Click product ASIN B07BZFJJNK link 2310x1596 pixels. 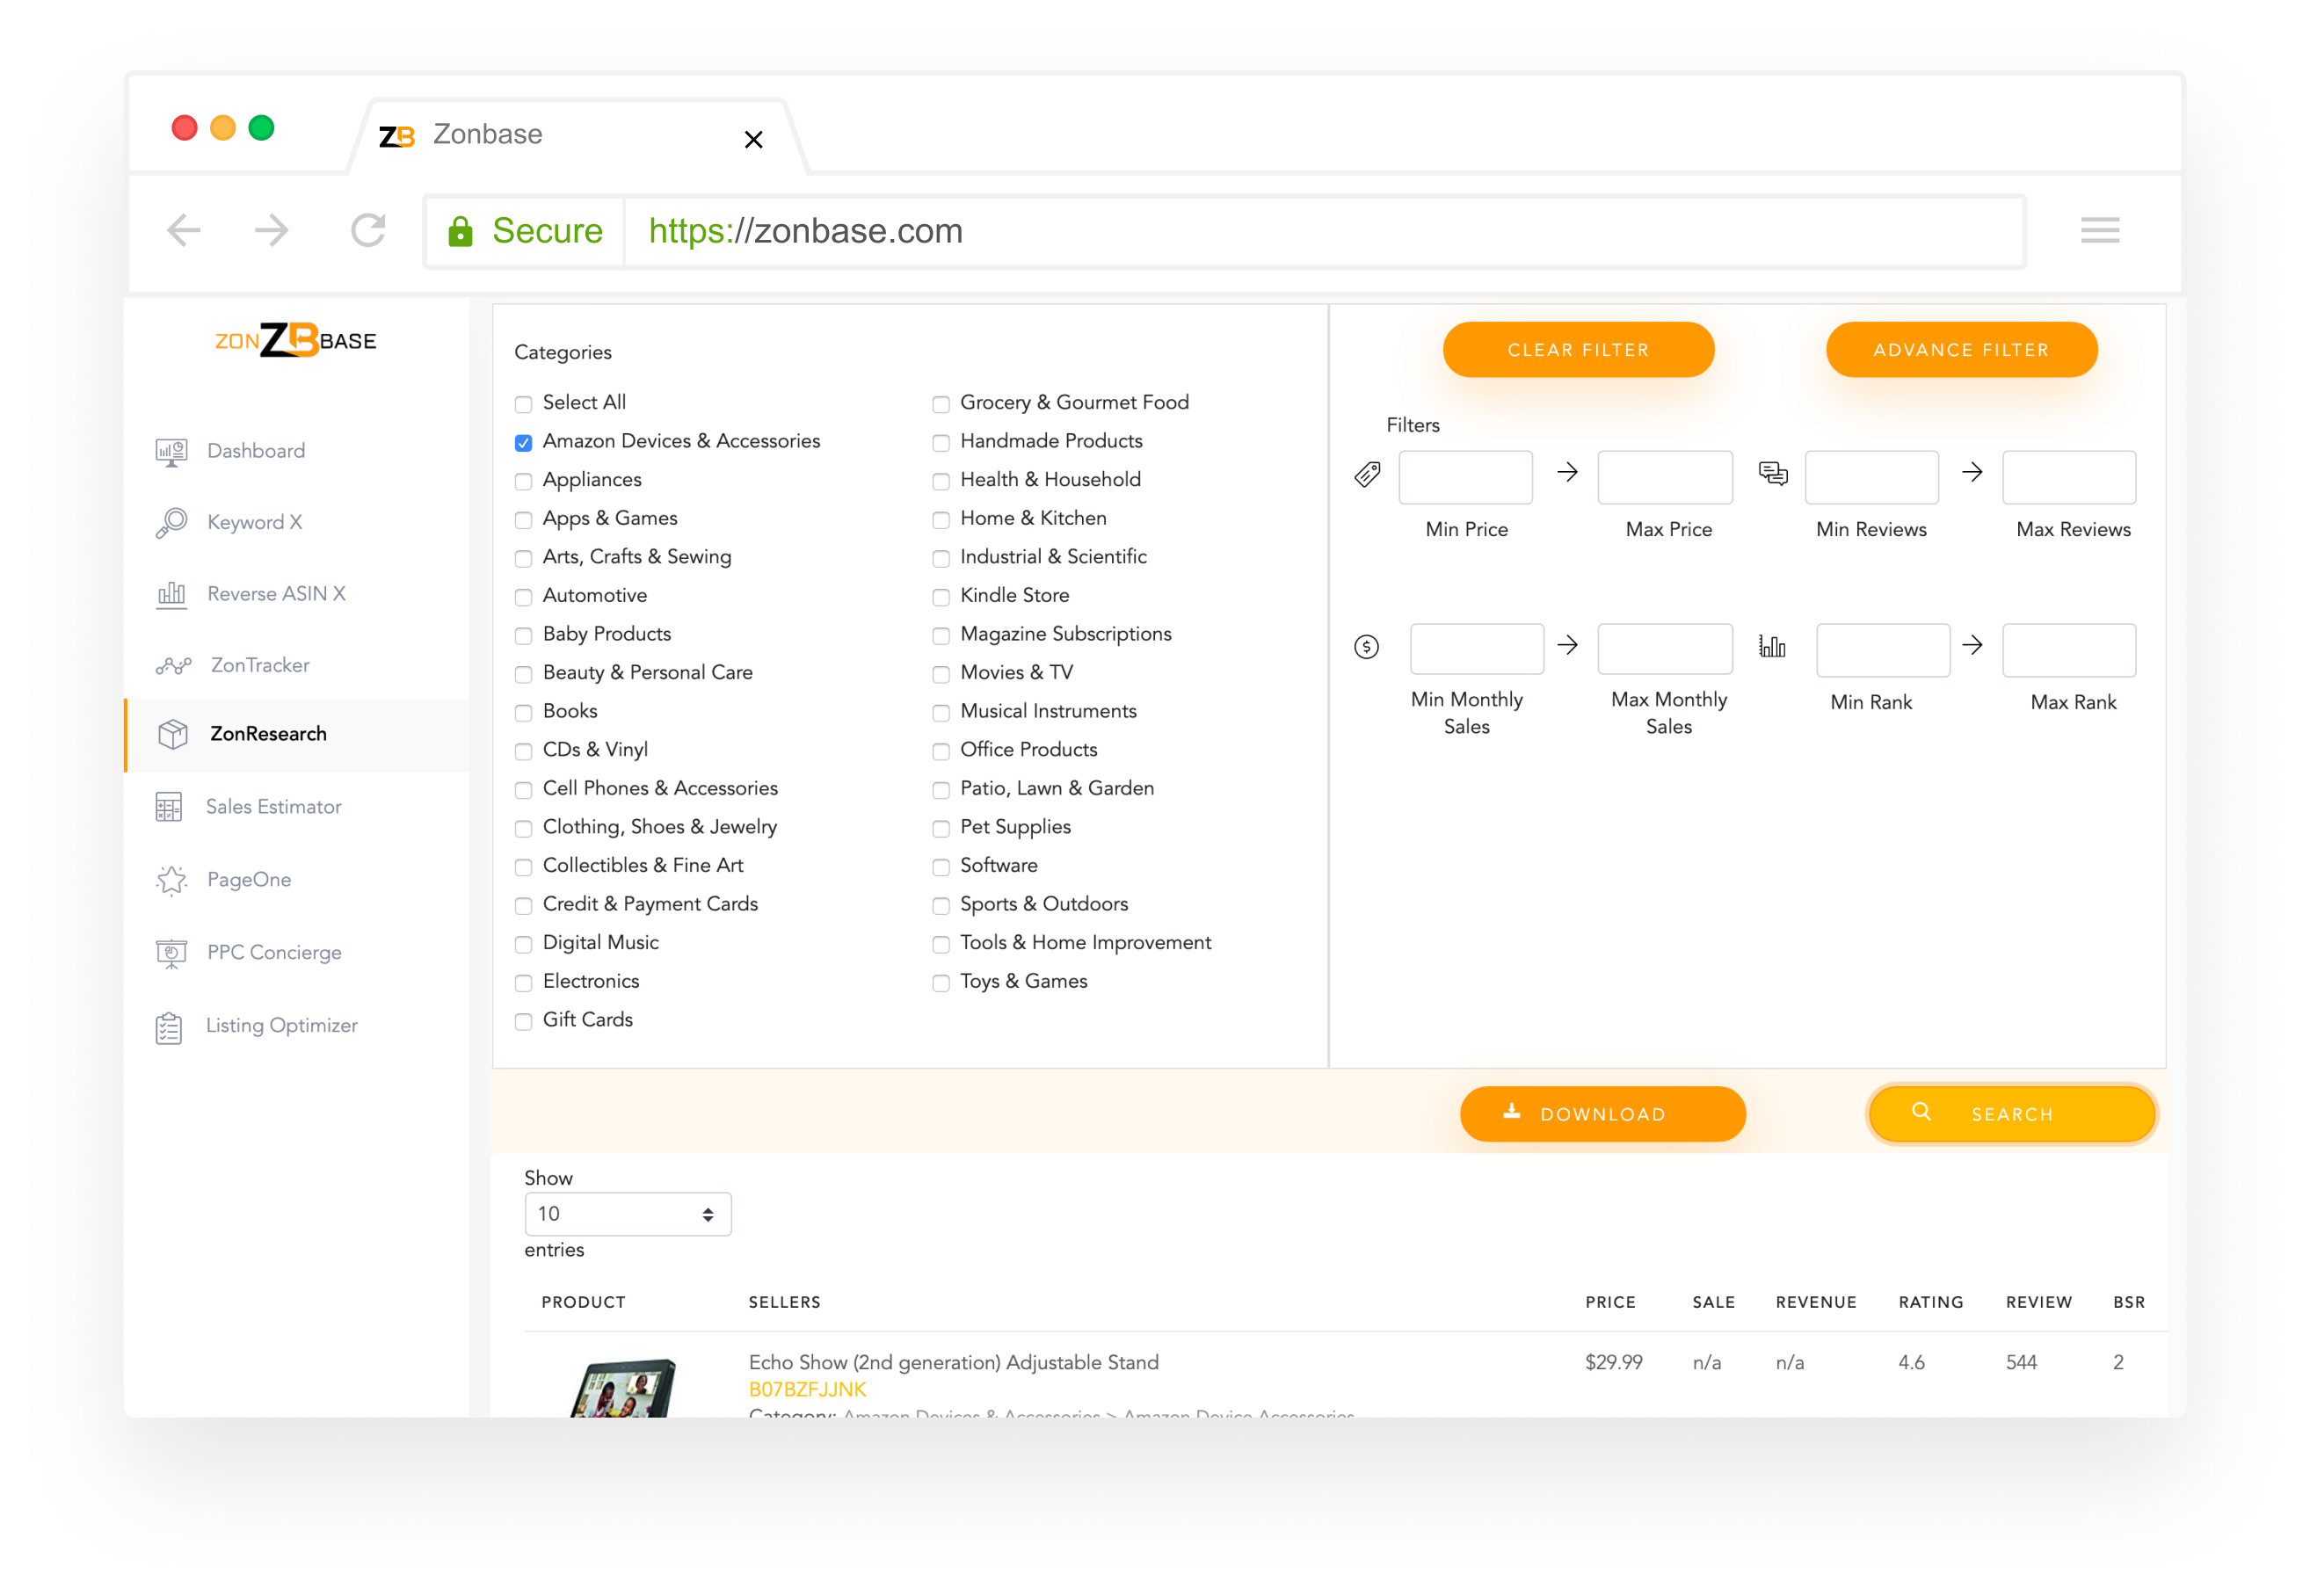pyautogui.click(x=807, y=1389)
